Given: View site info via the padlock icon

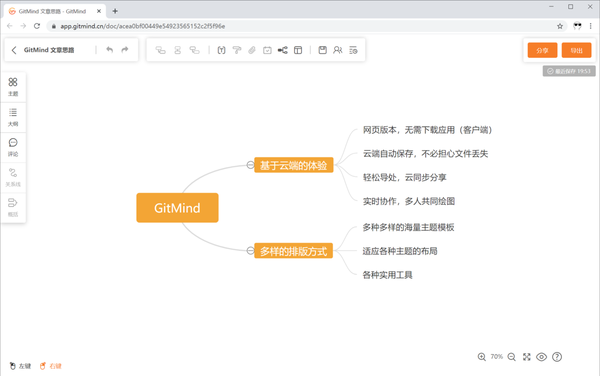Looking at the screenshot, I should pos(54,26).
